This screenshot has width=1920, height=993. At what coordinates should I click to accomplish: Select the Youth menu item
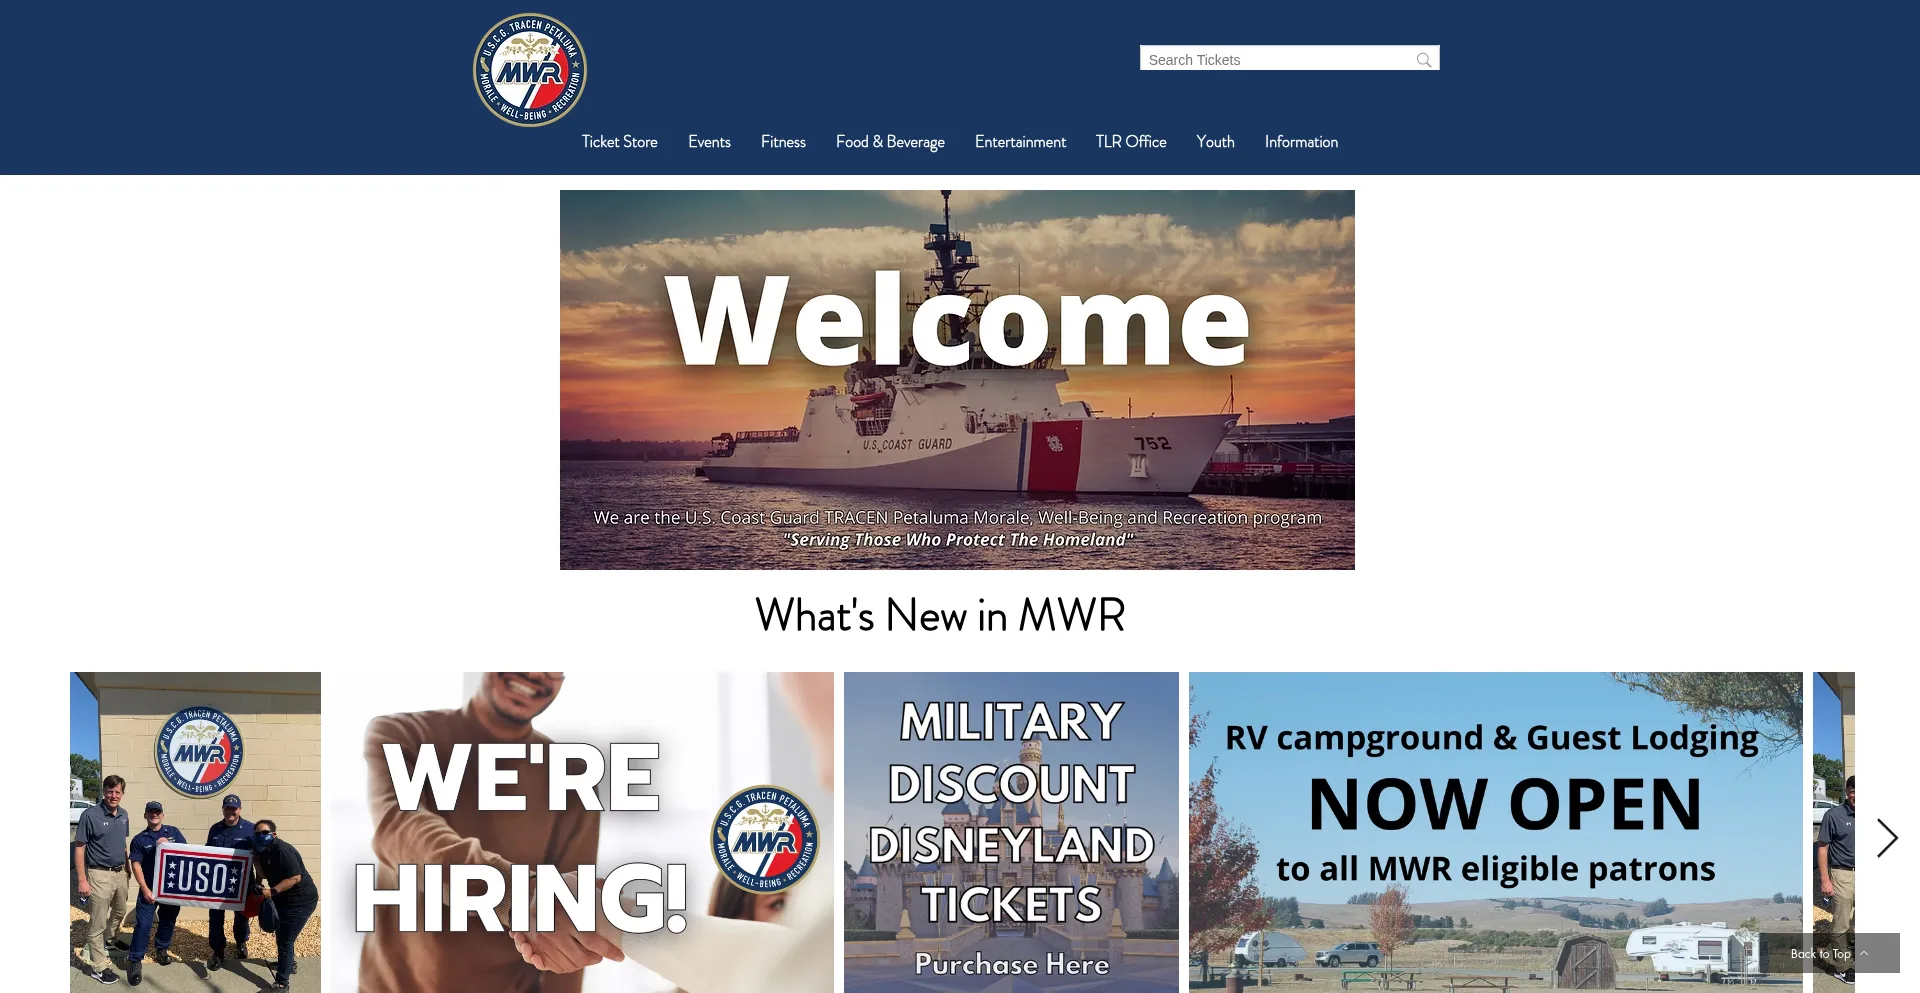pos(1215,142)
